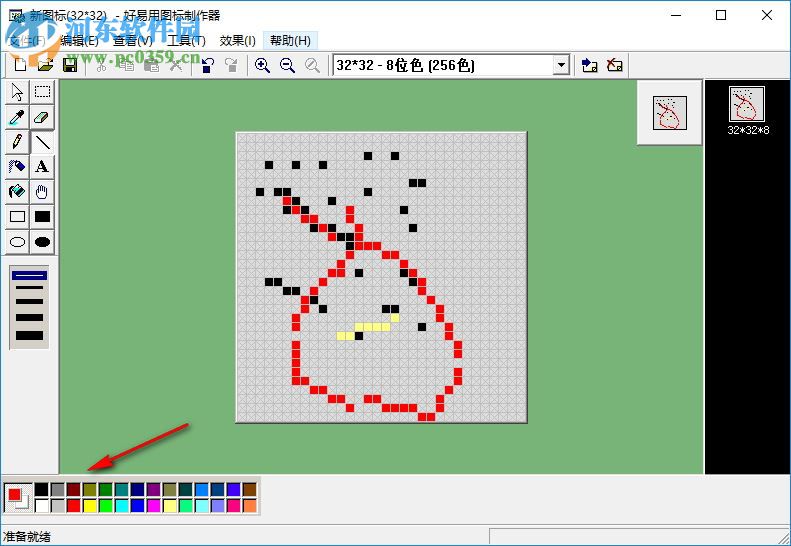Open the 工具(T) menu
791x546 pixels.
click(x=186, y=41)
